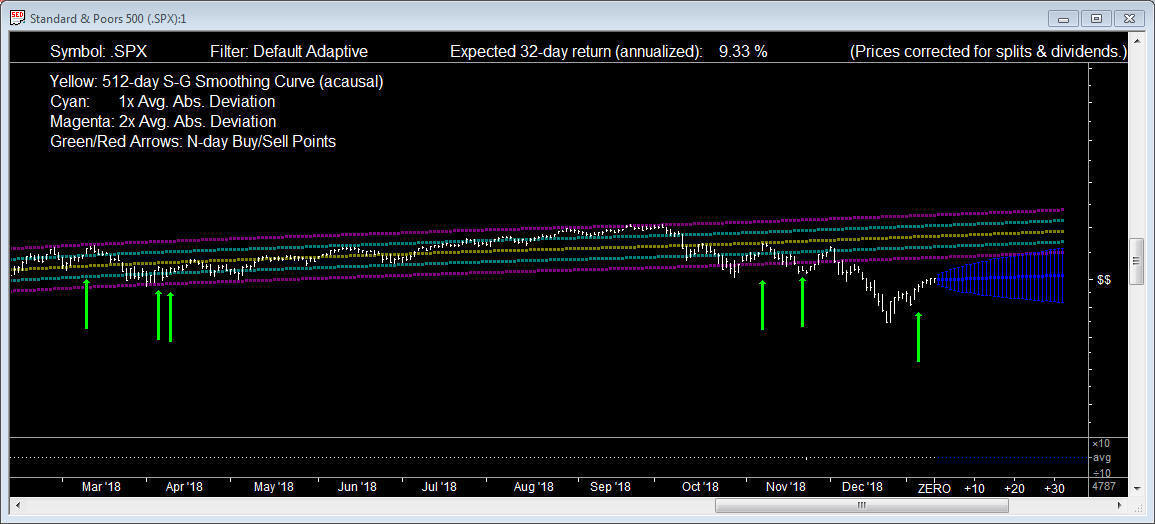The height and width of the screenshot is (524, 1155).
Task: Click the 'Jun '18' axis label
Action: pyautogui.click(x=357, y=487)
